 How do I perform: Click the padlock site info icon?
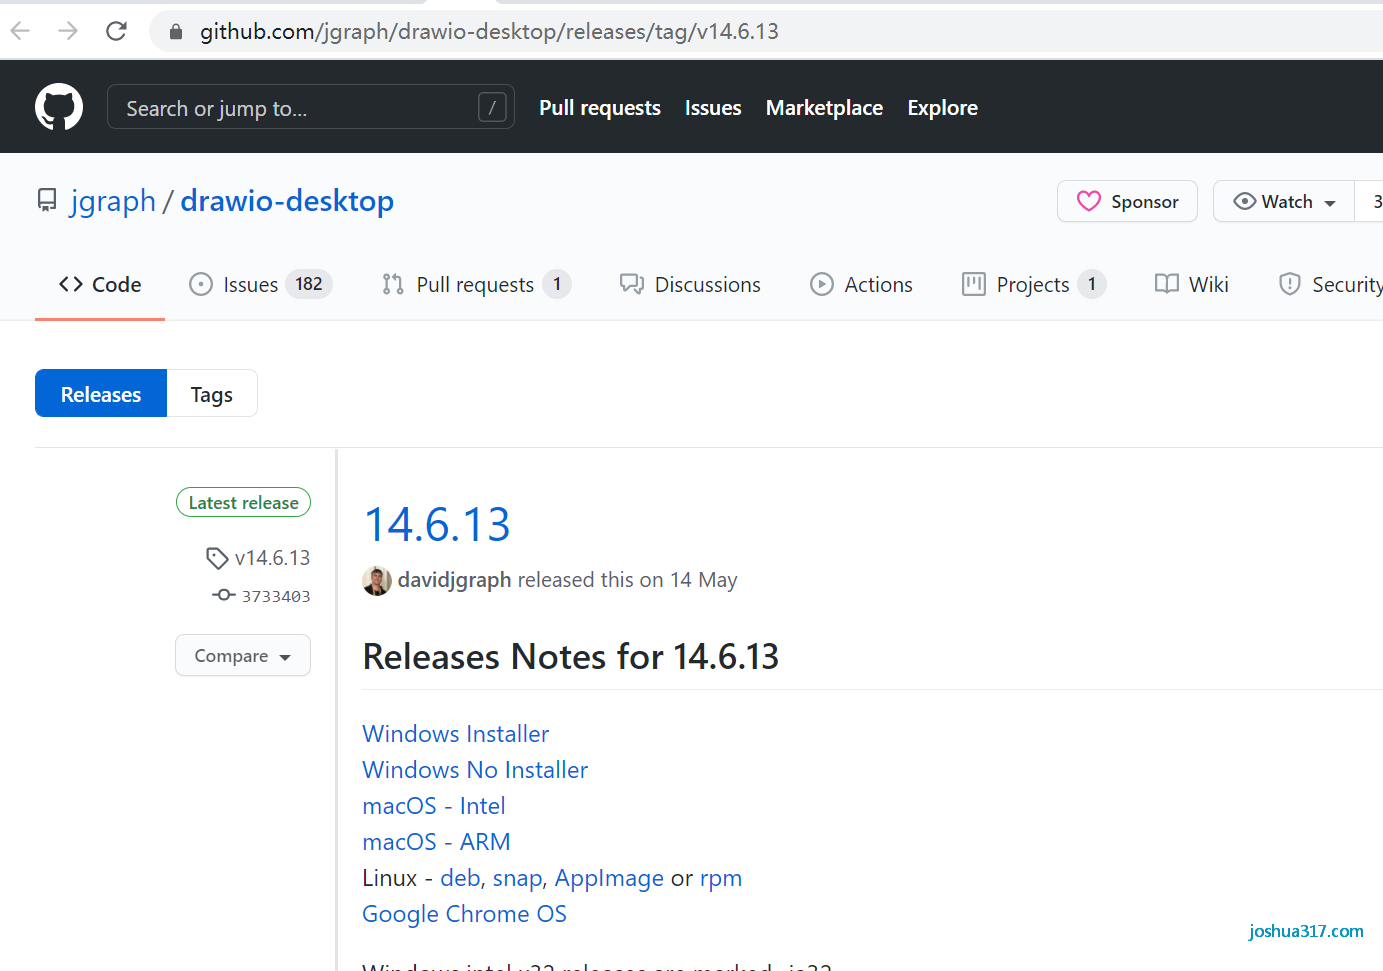[176, 32]
